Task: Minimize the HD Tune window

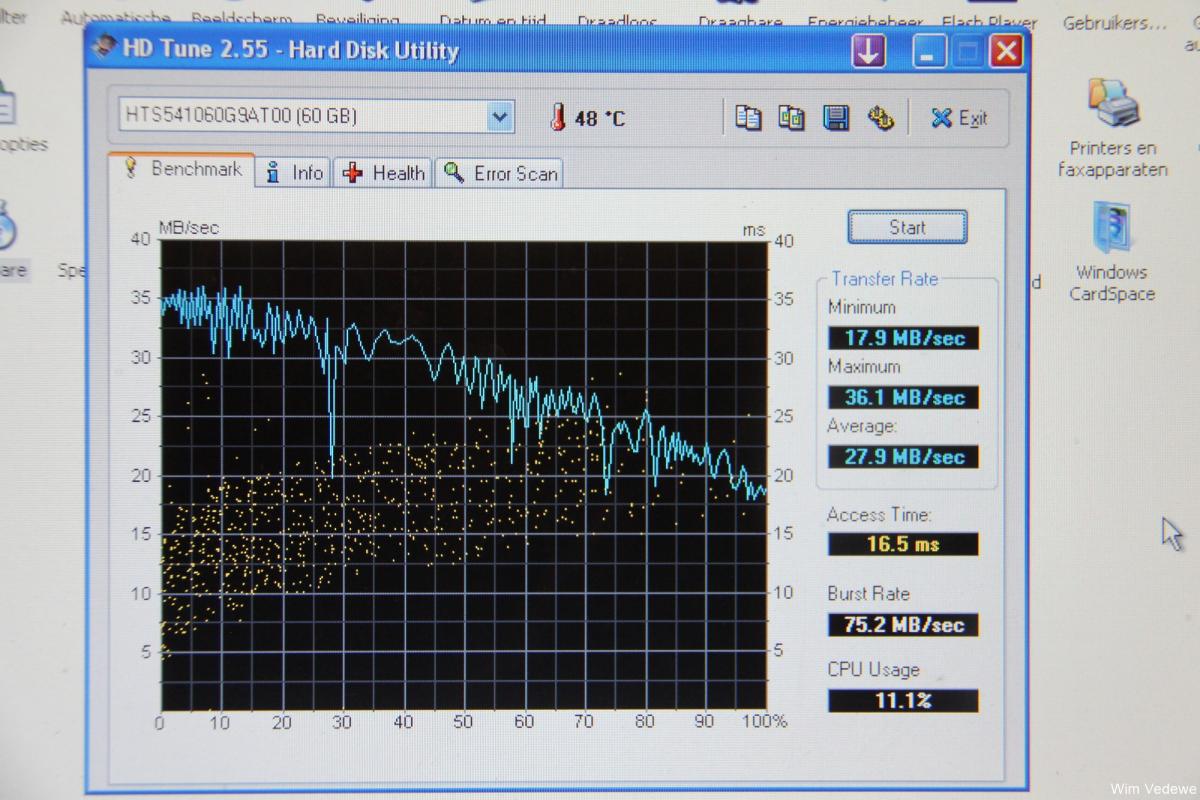Action: 929,51
